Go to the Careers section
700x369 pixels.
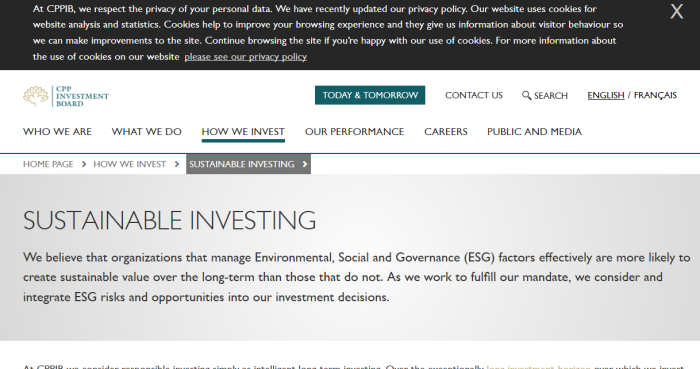coord(446,132)
